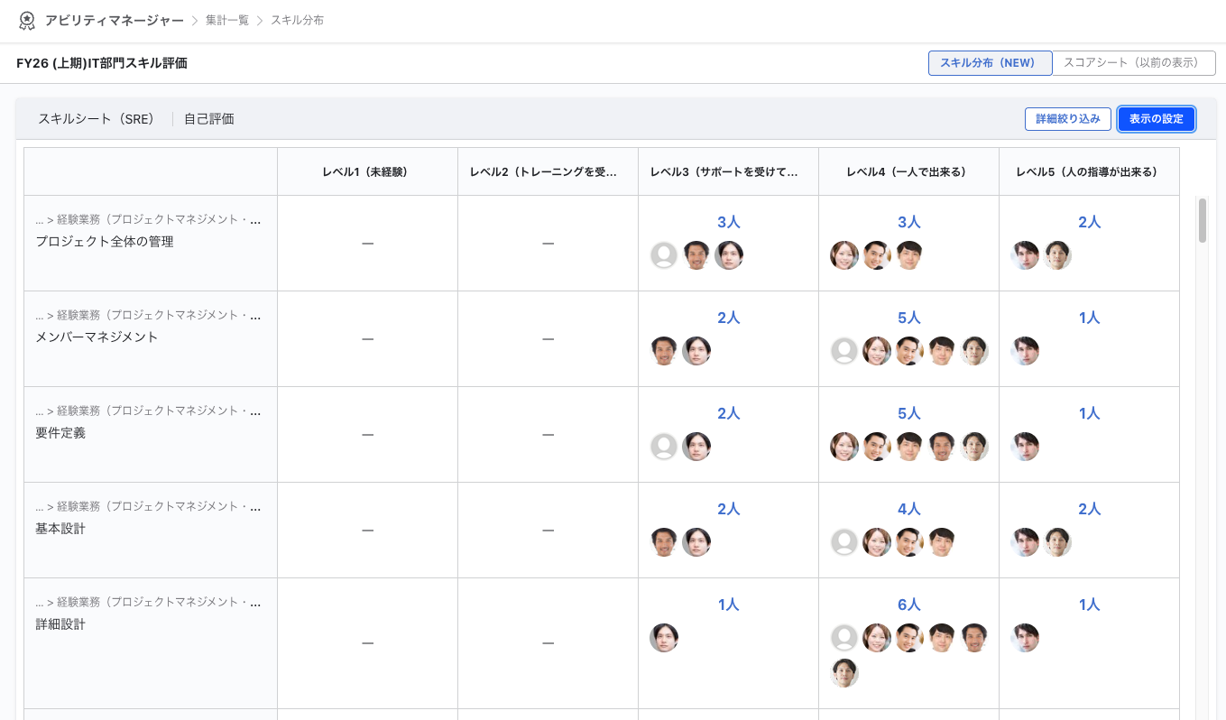Switch to スキル分布（NEW）view

(990, 63)
